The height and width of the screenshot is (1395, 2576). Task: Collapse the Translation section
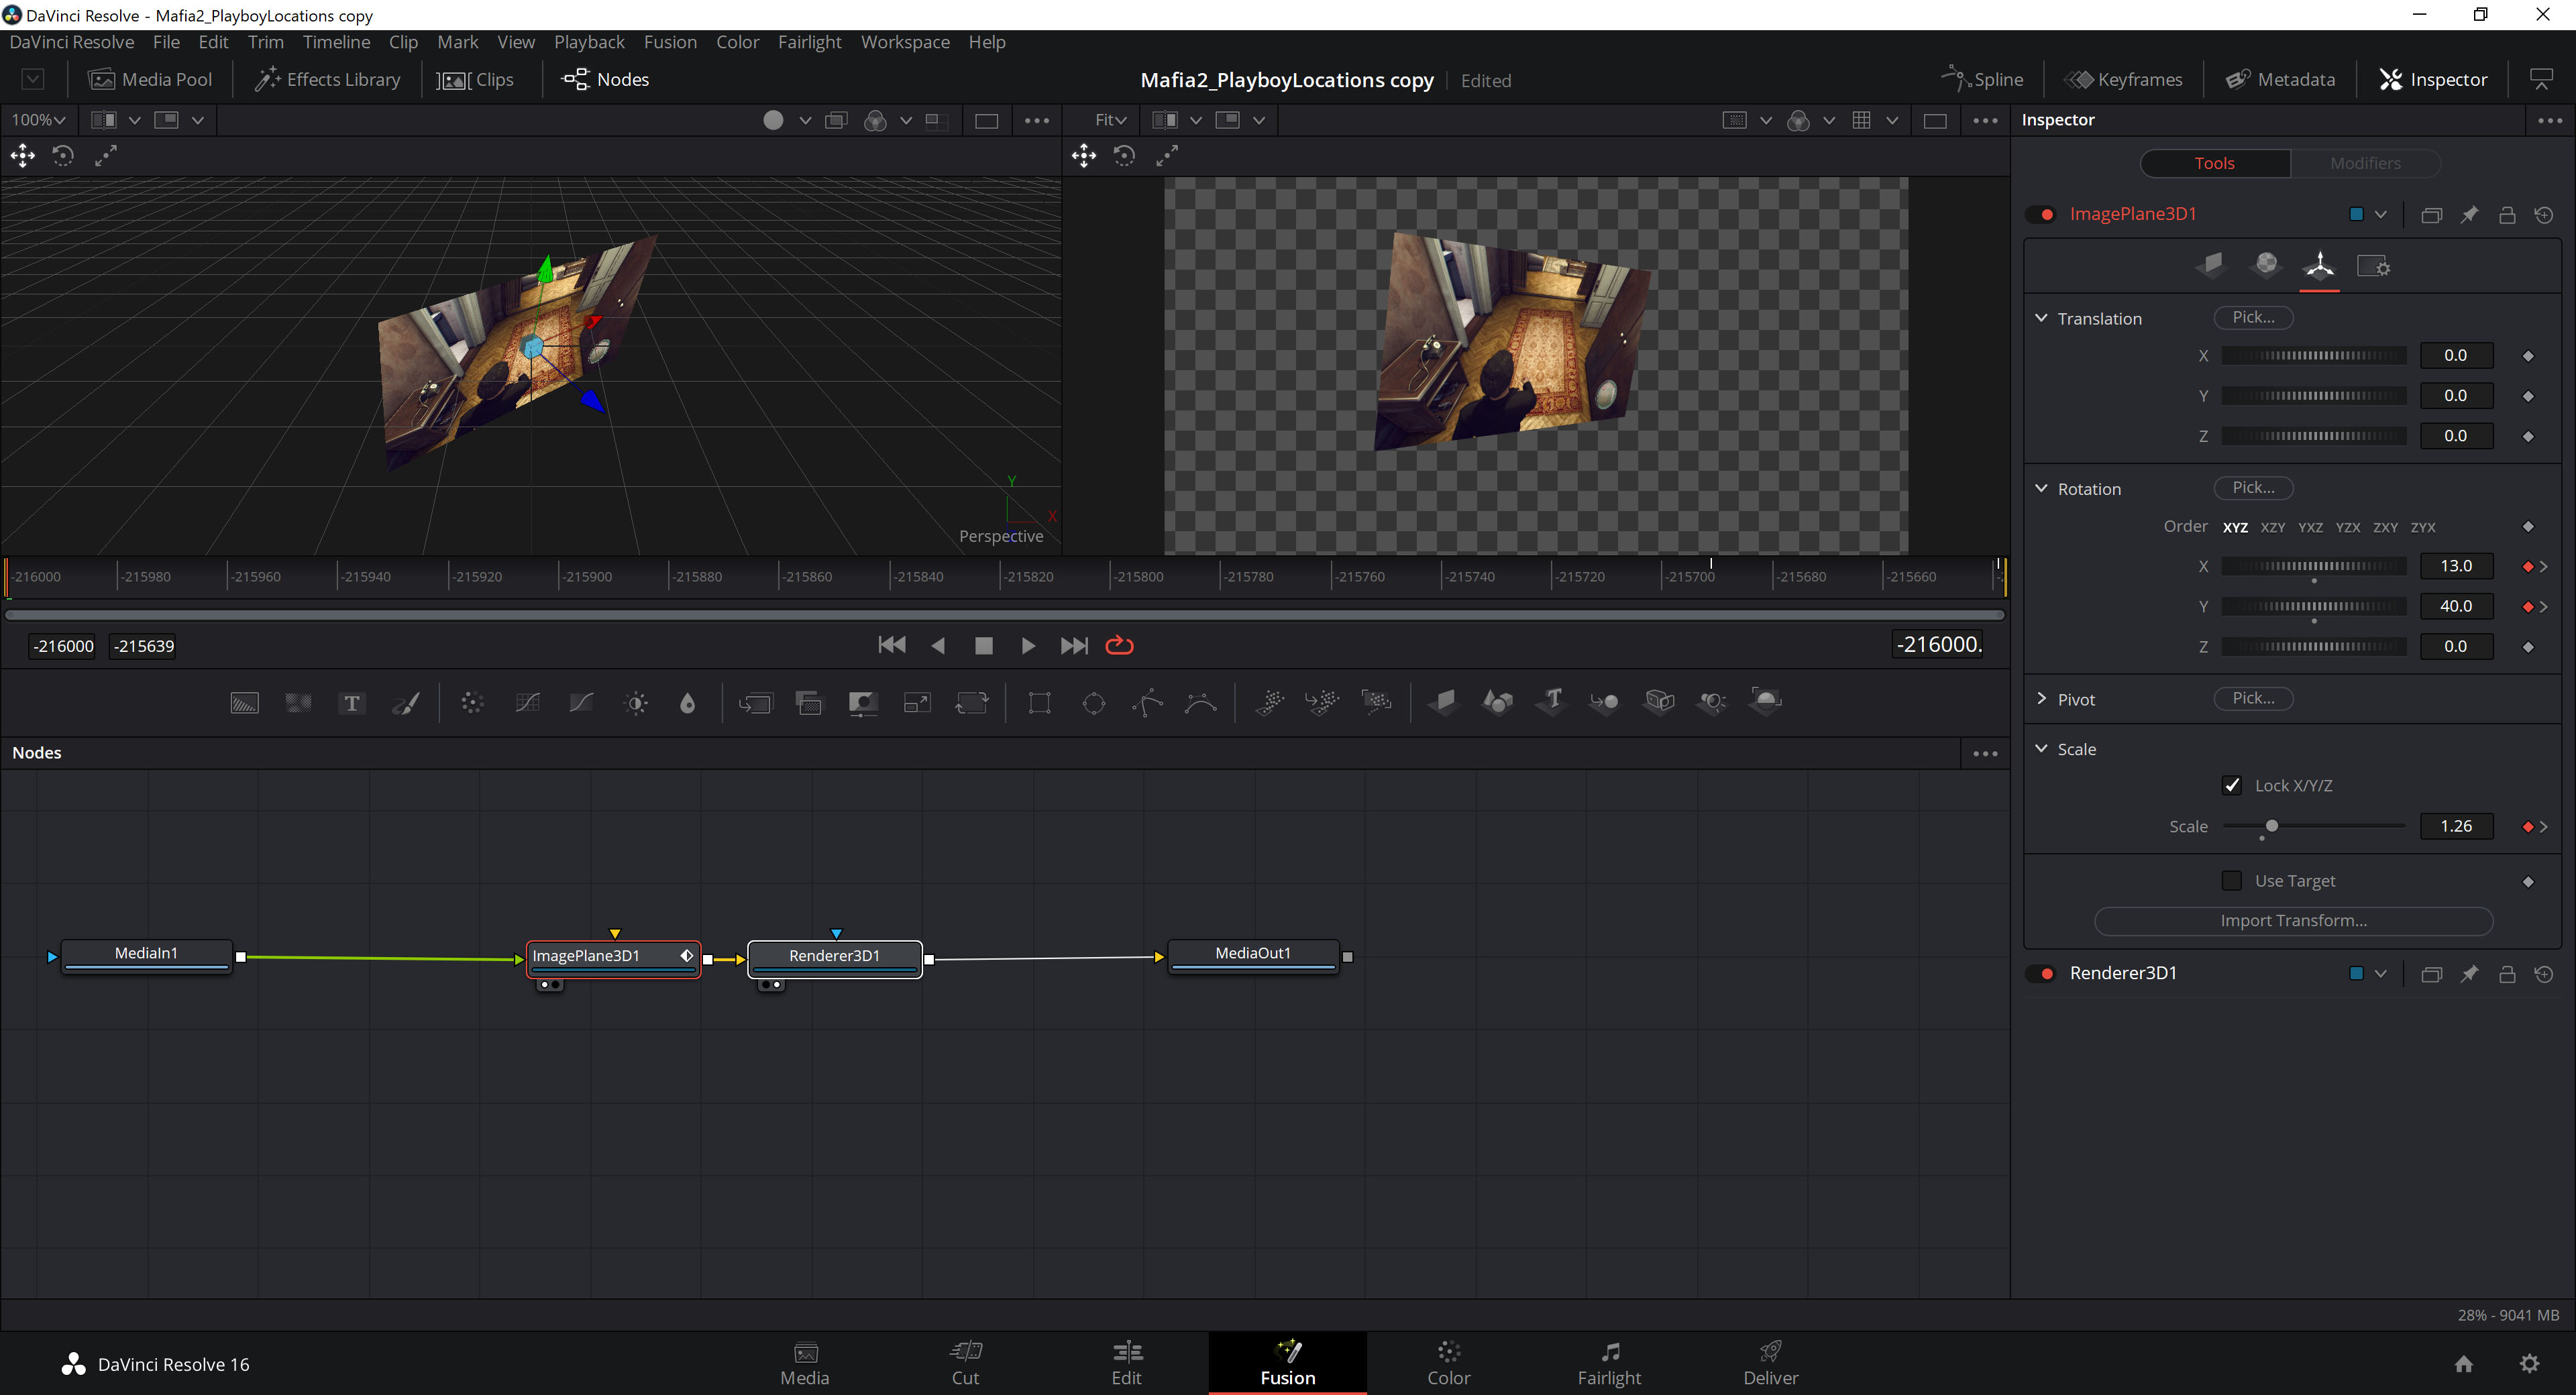(2041, 318)
